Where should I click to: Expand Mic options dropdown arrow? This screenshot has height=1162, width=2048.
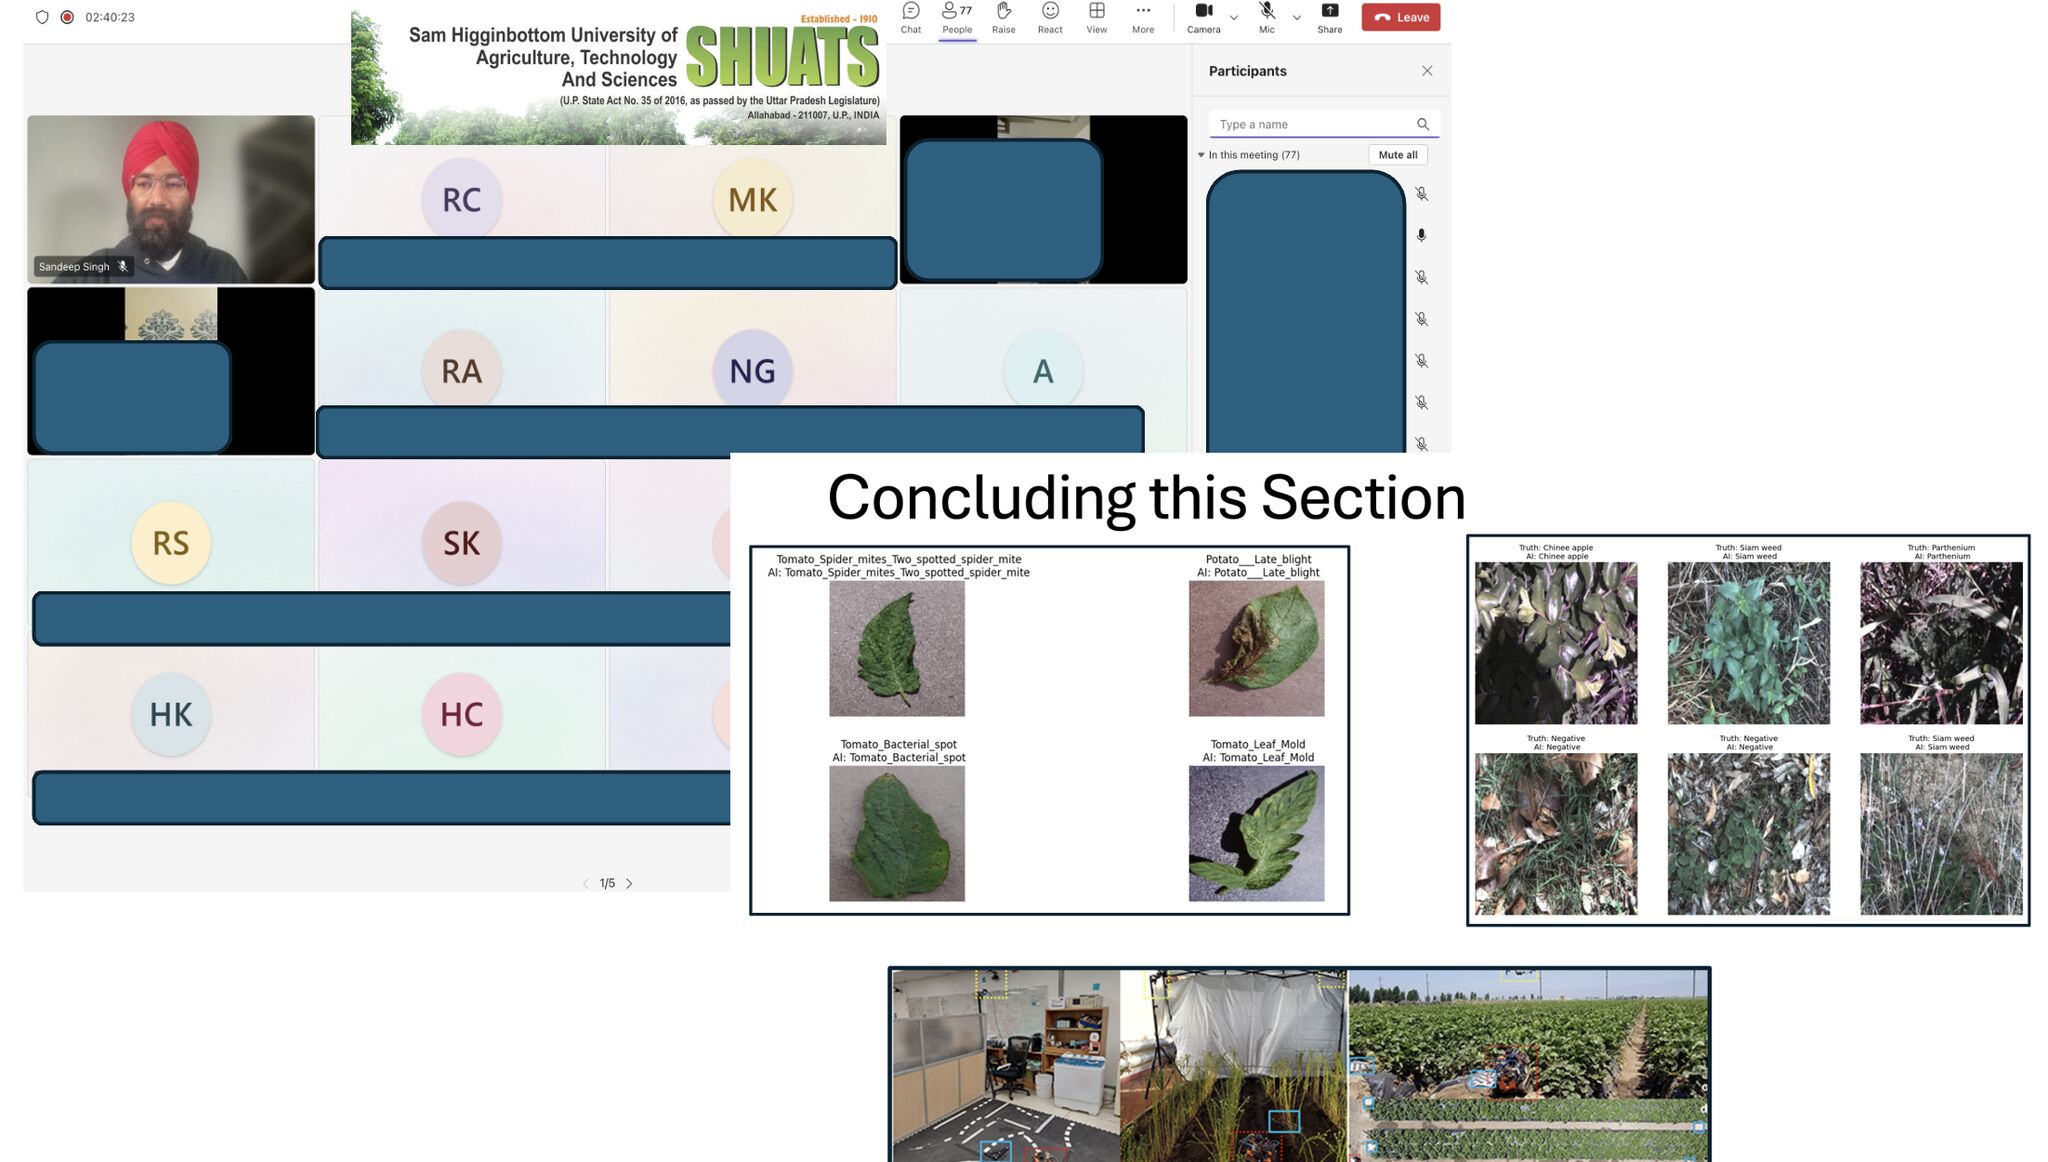tap(1297, 17)
